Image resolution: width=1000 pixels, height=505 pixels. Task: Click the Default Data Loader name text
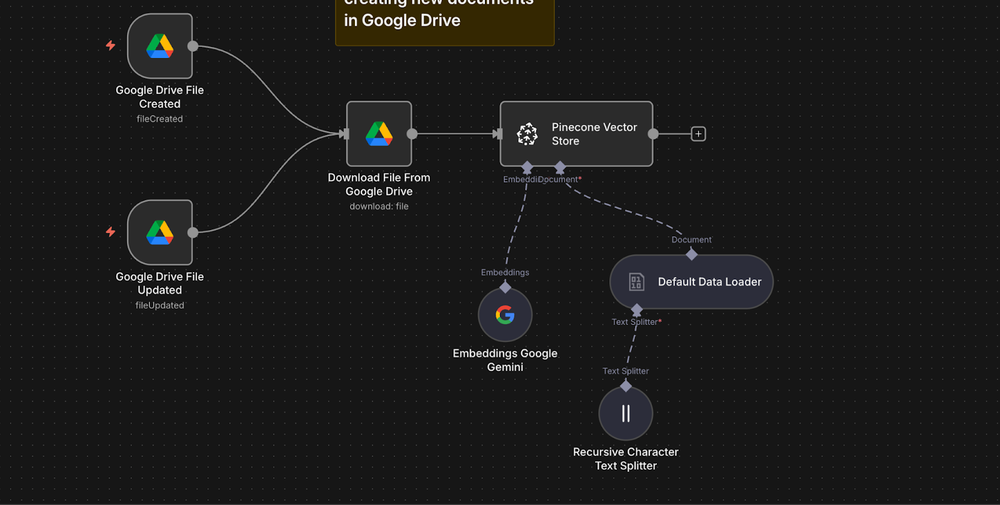[x=709, y=282]
